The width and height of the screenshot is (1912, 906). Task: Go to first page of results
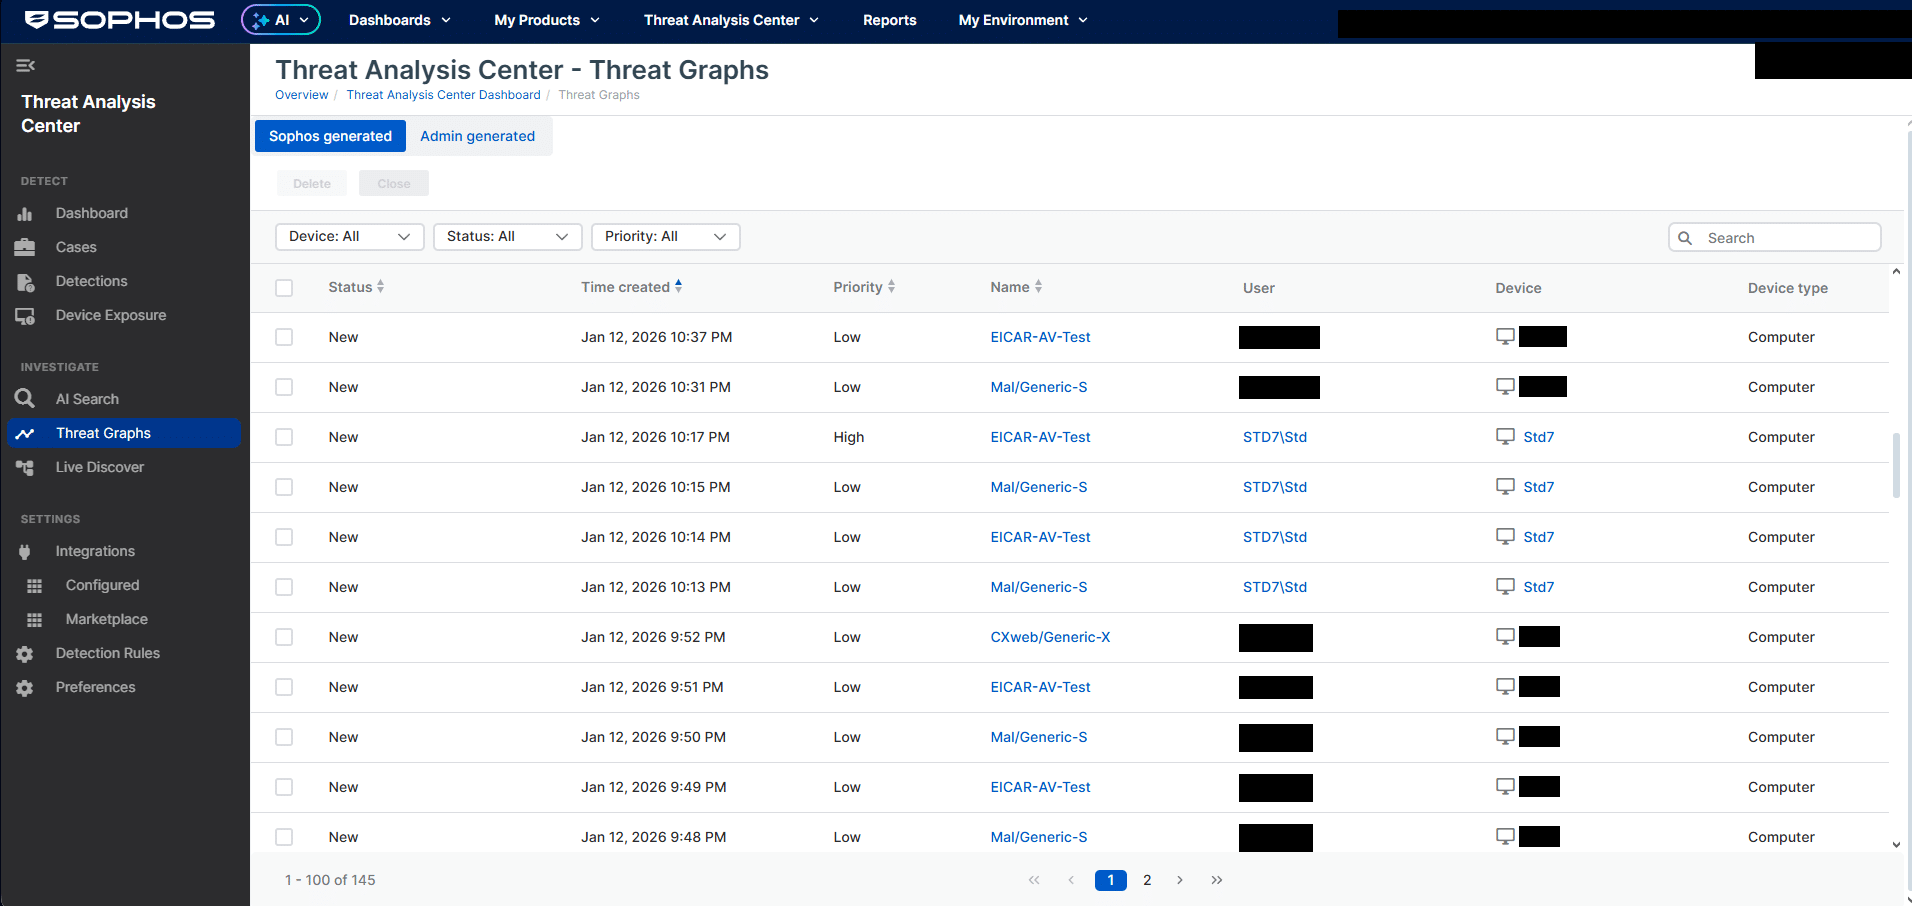[1033, 880]
